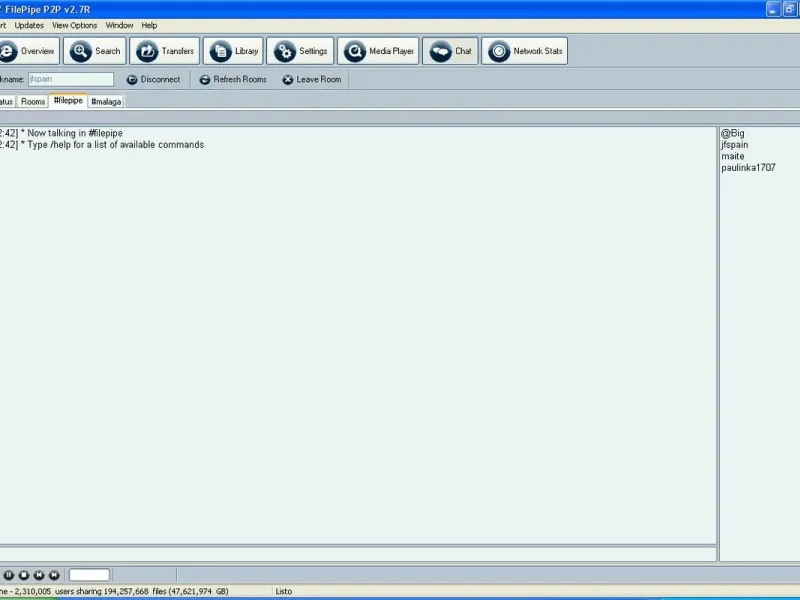Click the pause playback button
The height and width of the screenshot is (600, 800).
point(9,575)
